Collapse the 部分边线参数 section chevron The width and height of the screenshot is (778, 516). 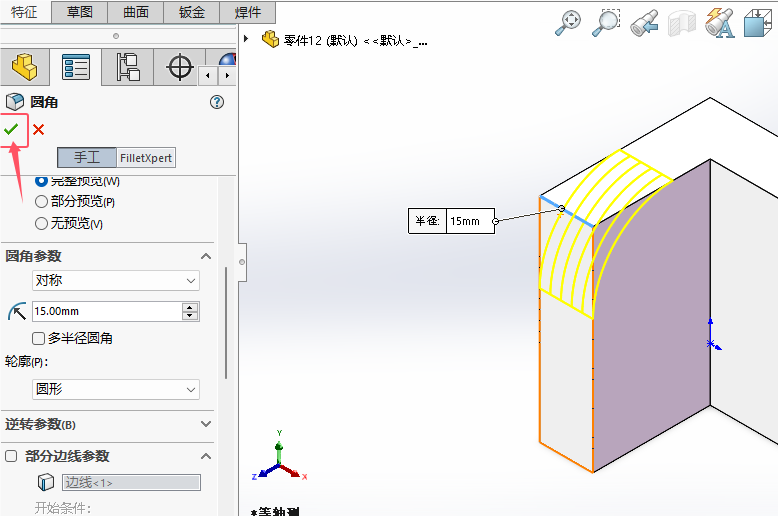pos(206,455)
